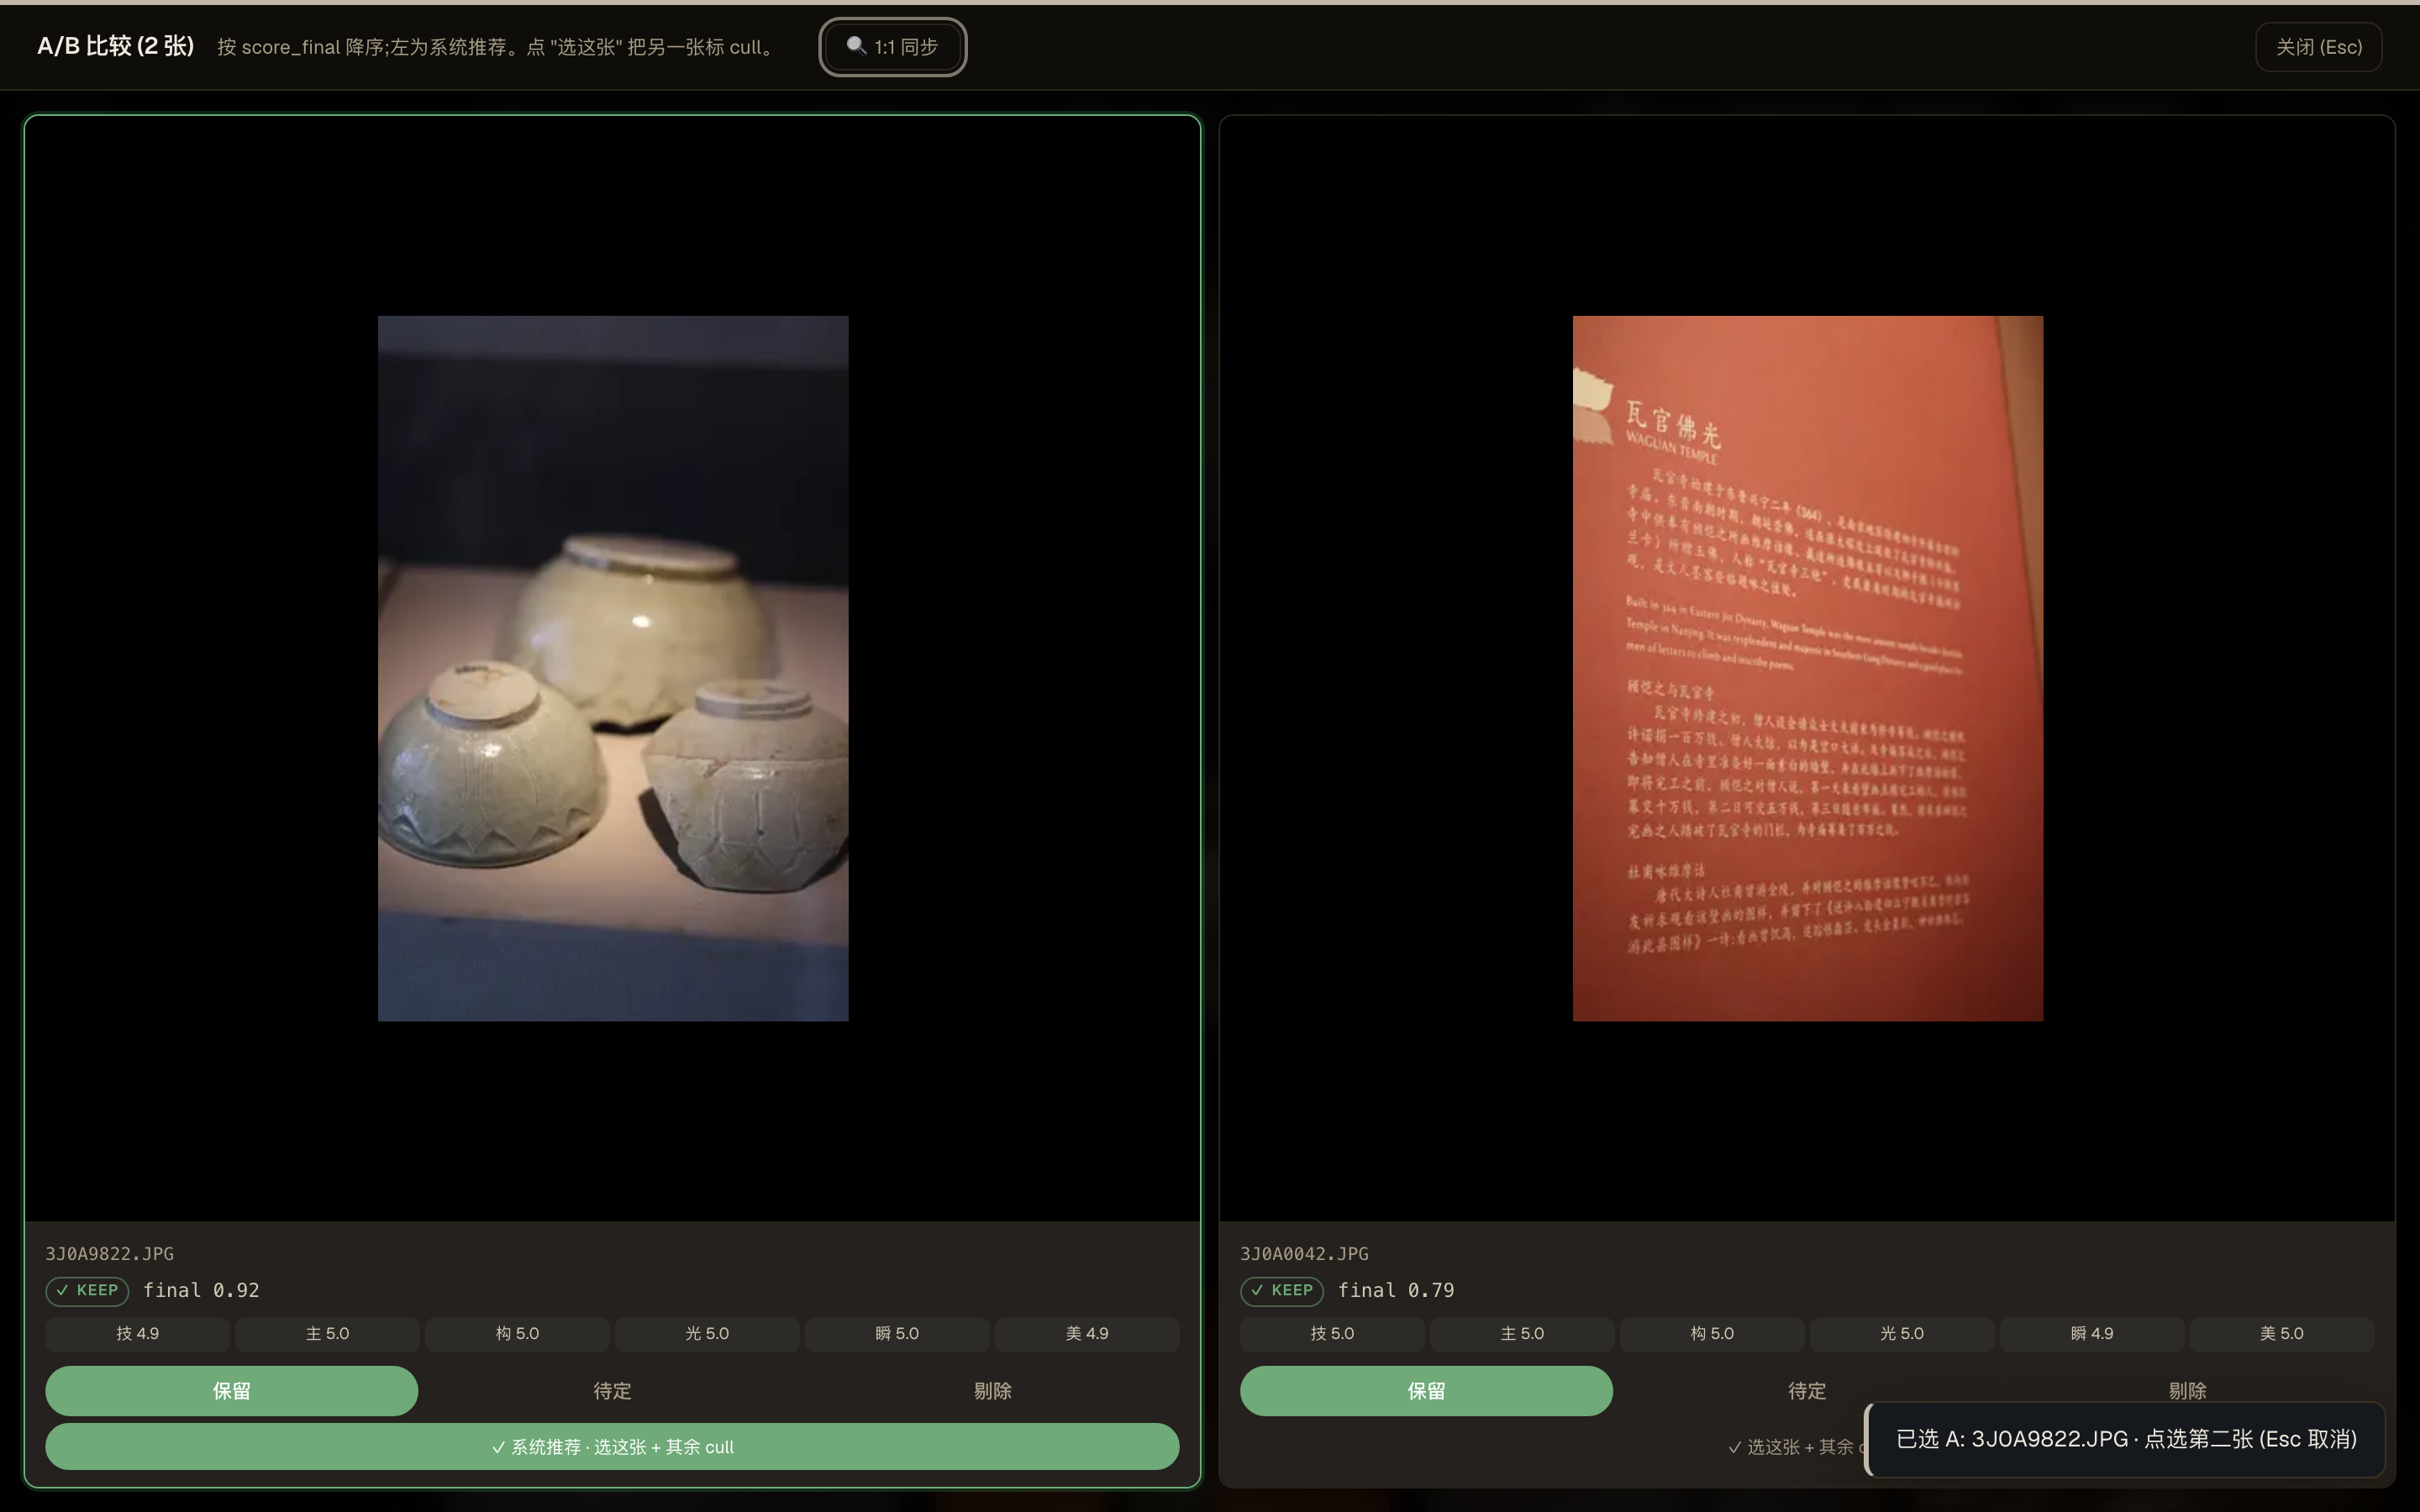Click the final 0.92 score text
This screenshot has width=2420, height=1512.
(201, 1290)
